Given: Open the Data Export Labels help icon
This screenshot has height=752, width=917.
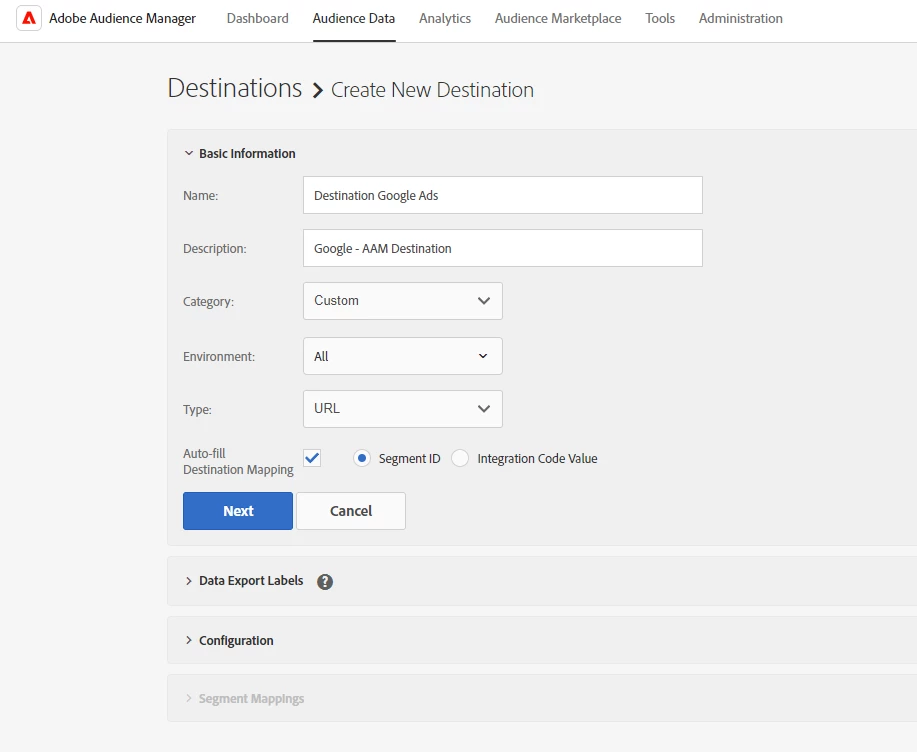Looking at the screenshot, I should click(325, 581).
